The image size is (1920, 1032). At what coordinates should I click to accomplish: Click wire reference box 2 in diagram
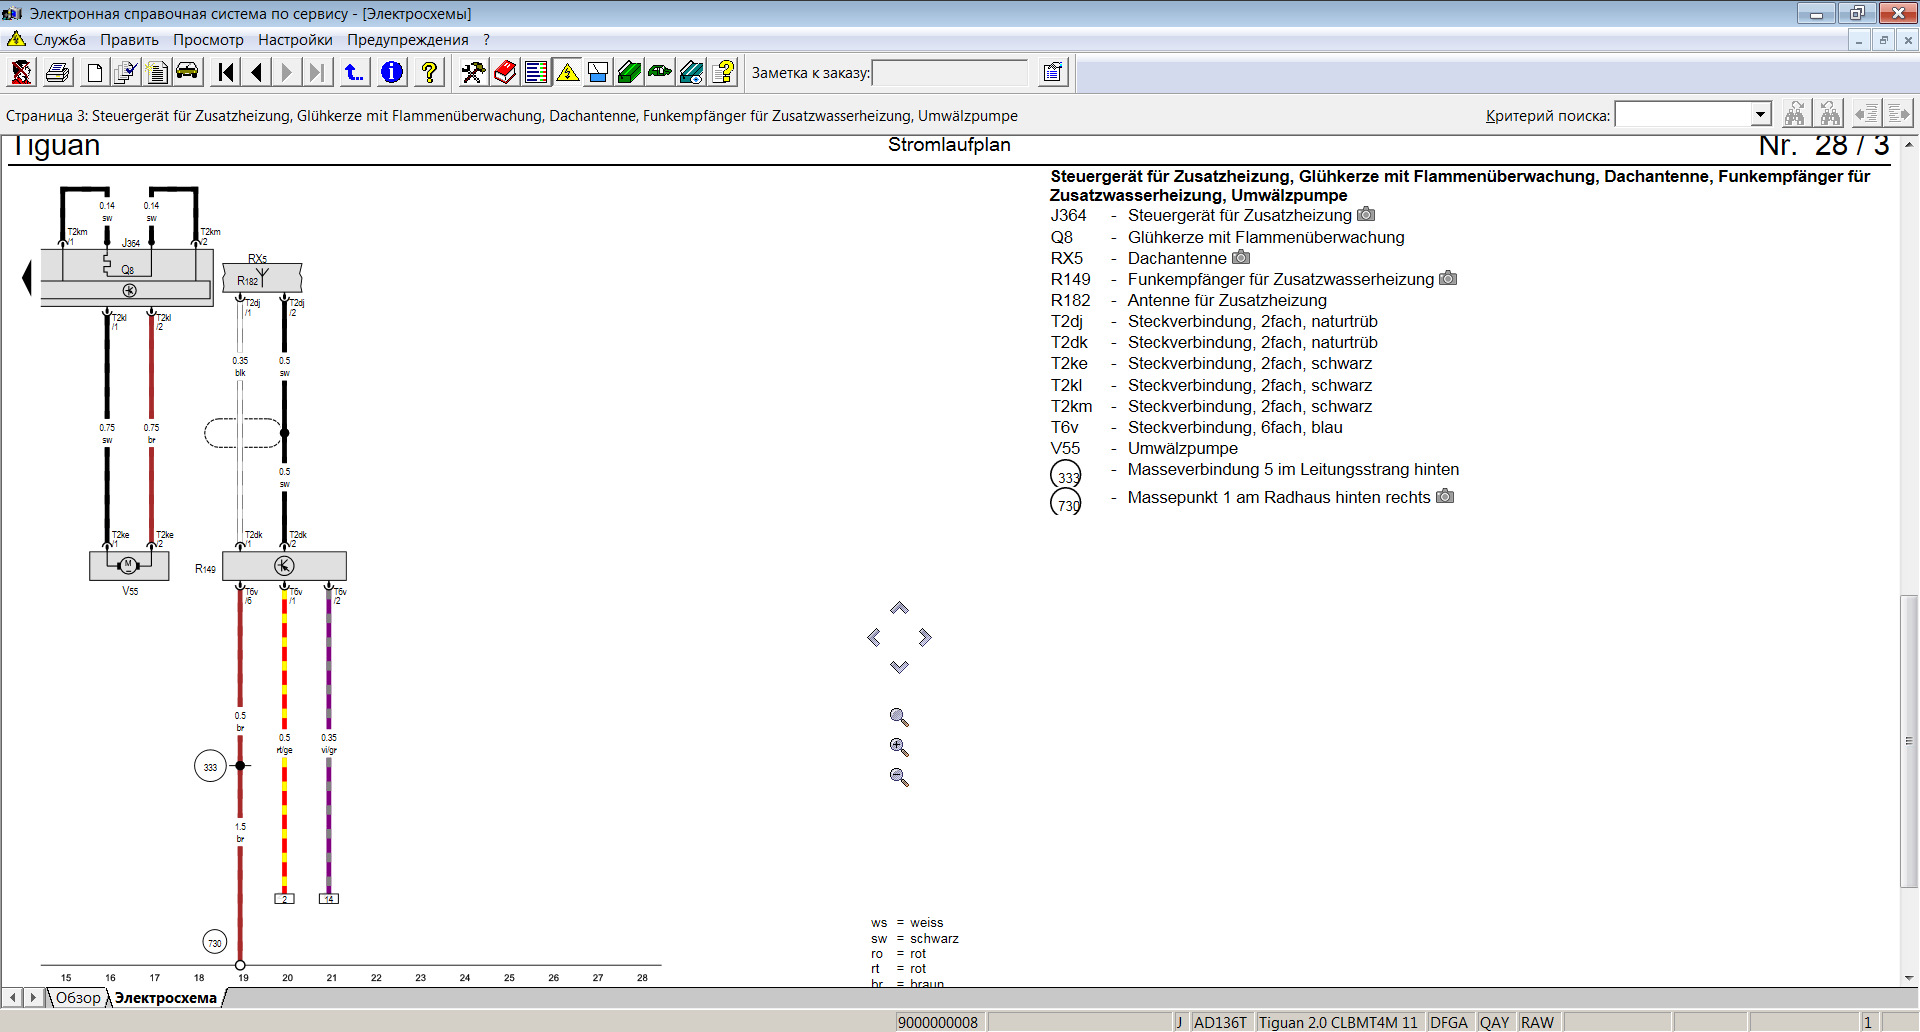284,899
